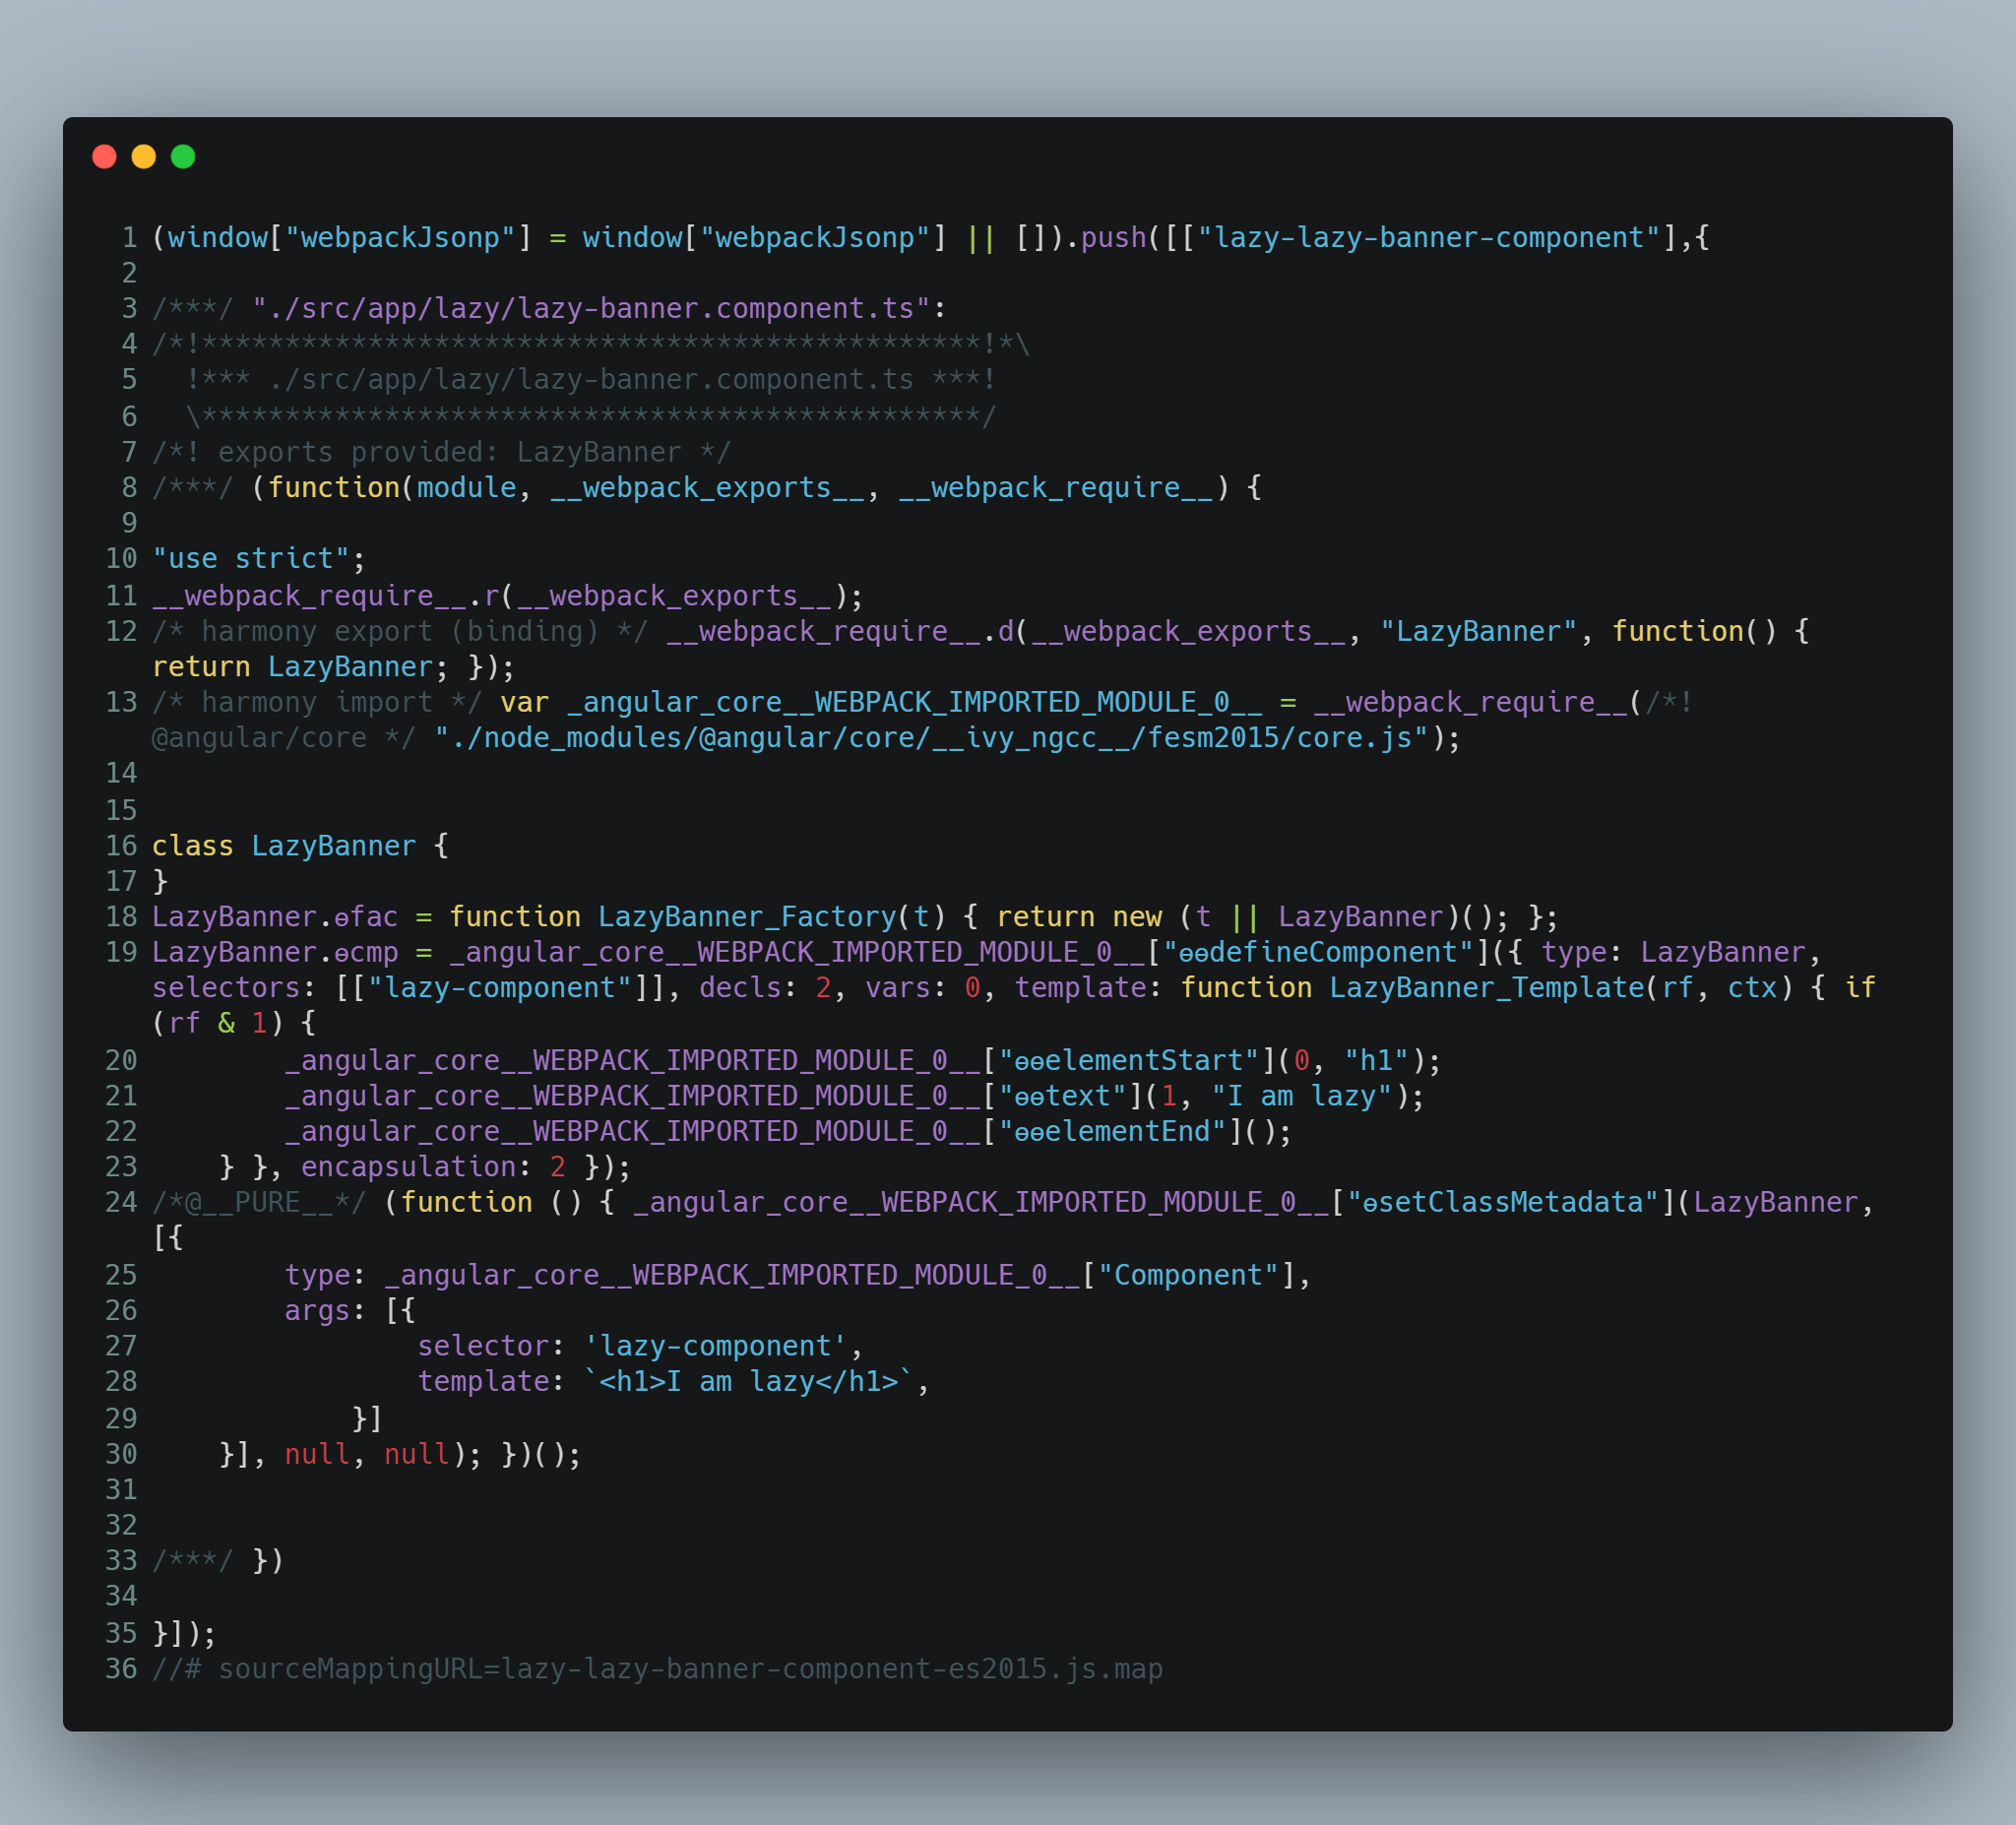Click the core.js module path string on line 13
The height and width of the screenshot is (1825, 2016).
[931, 738]
